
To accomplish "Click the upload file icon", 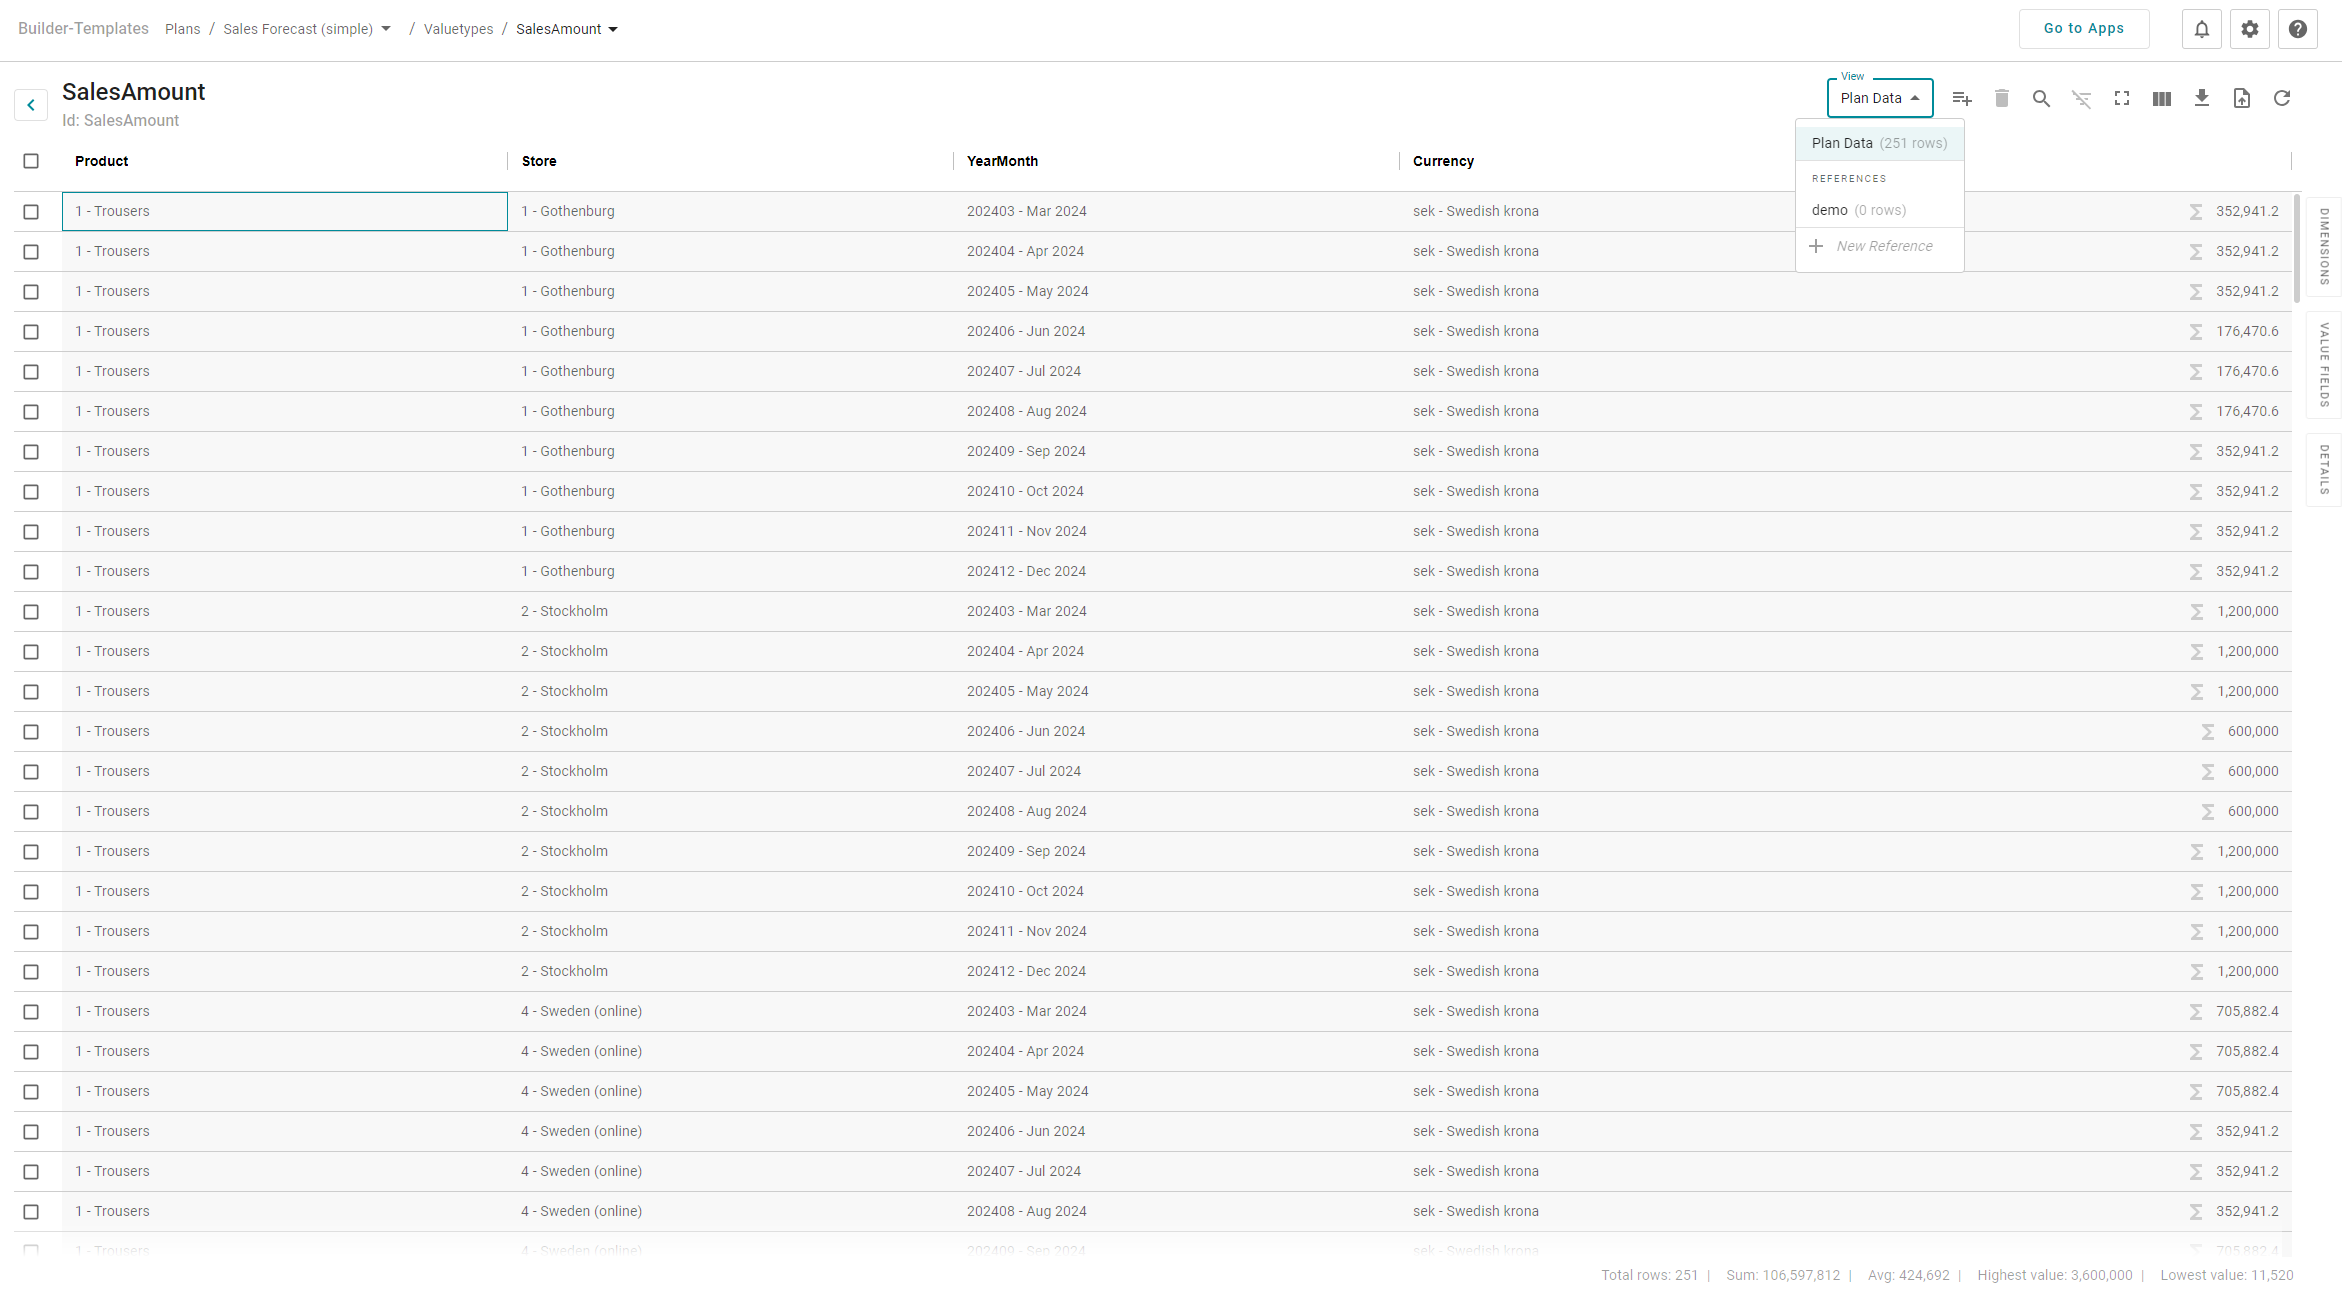I will pyautogui.click(x=2241, y=98).
